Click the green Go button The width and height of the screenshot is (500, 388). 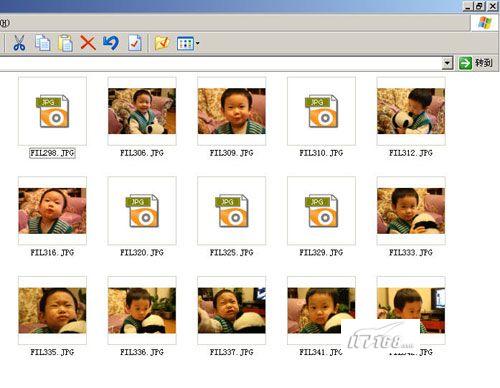pyautogui.click(x=476, y=63)
